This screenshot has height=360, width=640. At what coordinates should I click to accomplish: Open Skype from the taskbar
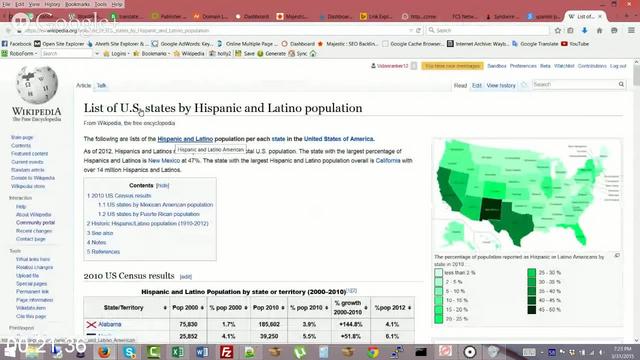129,352
